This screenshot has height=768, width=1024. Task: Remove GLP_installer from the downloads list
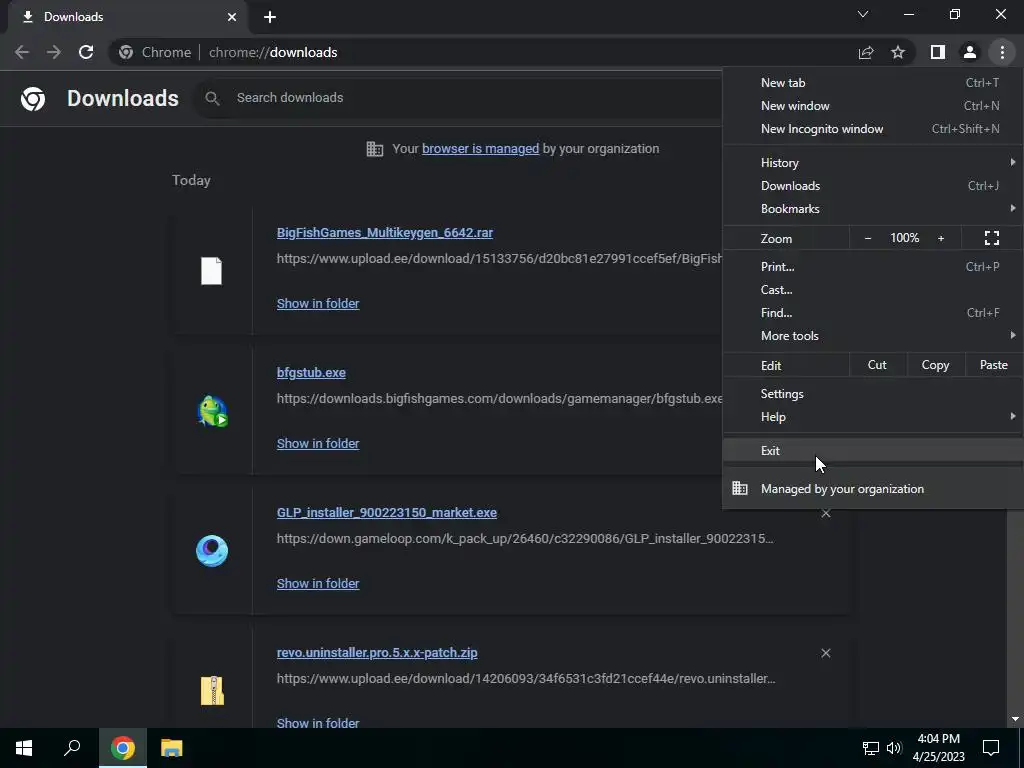(x=825, y=513)
